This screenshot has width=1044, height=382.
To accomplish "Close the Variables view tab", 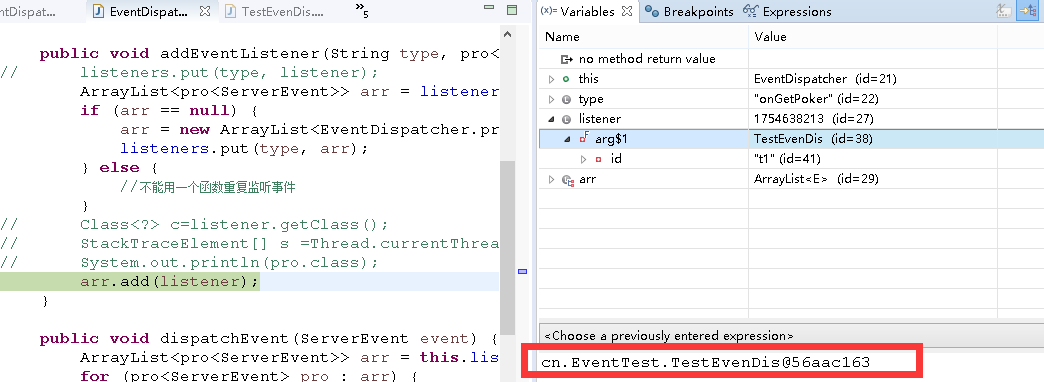I will click(x=627, y=11).
